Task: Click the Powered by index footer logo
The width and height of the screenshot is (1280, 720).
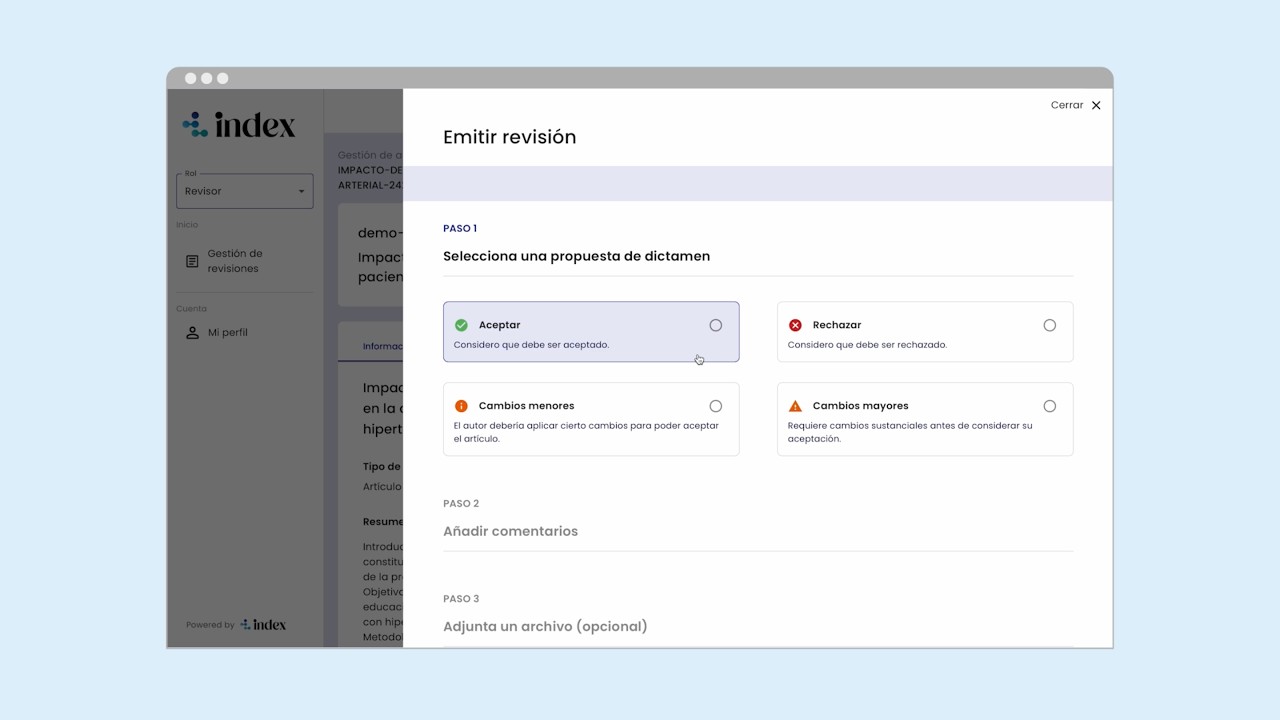Action: coord(263,625)
